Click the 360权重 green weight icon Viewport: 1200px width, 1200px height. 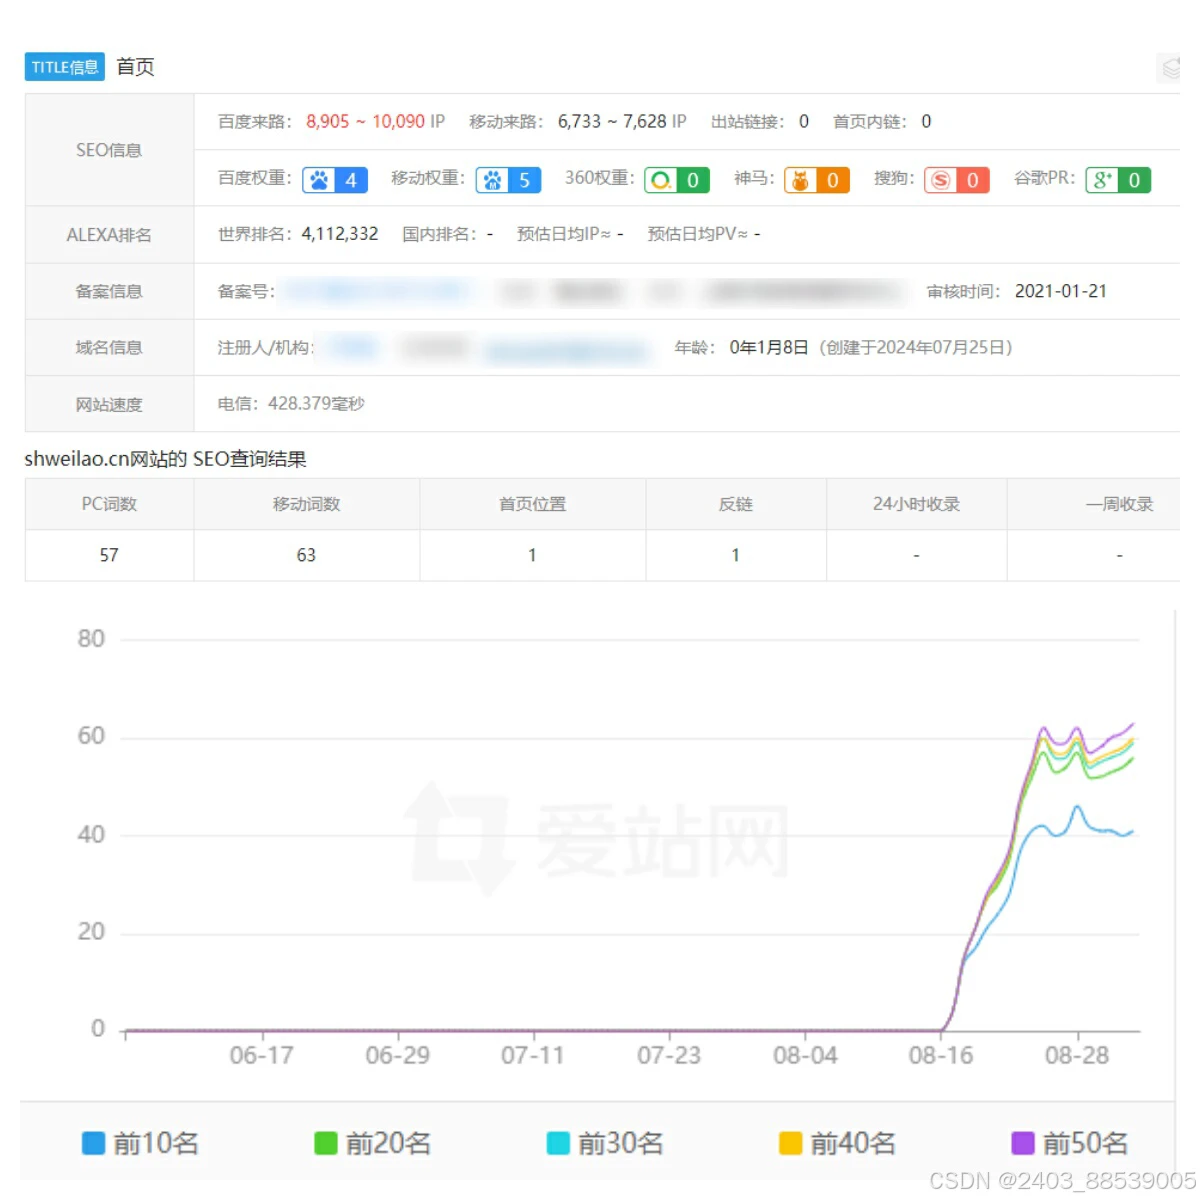click(x=662, y=180)
